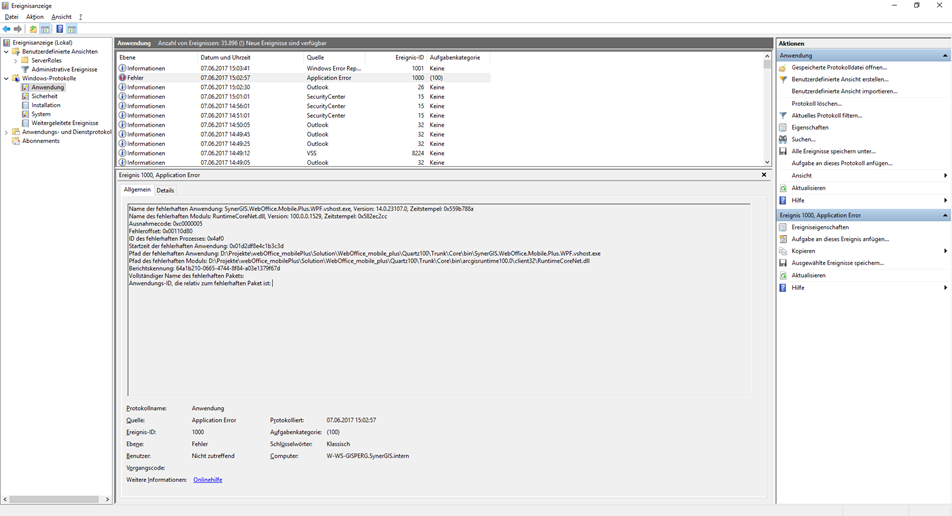Click the Installation log icon in tree

pyautogui.click(x=25, y=105)
